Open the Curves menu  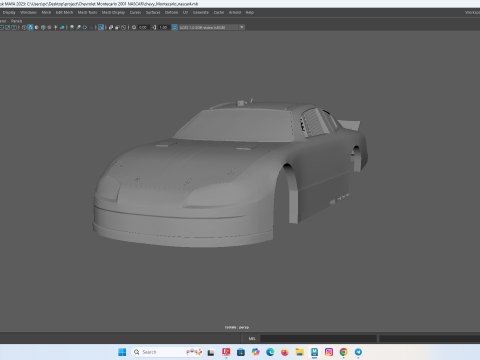tap(135, 12)
